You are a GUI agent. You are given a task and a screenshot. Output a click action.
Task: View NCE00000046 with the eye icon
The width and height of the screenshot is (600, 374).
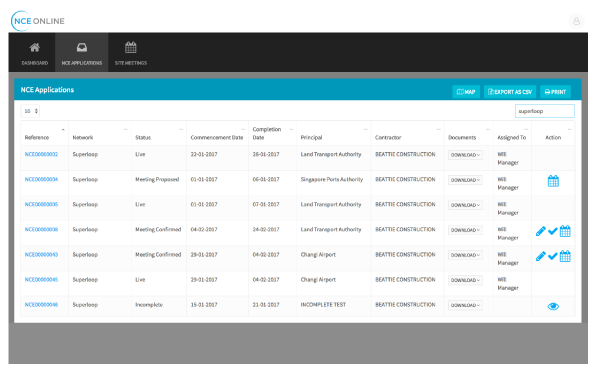[x=553, y=306]
